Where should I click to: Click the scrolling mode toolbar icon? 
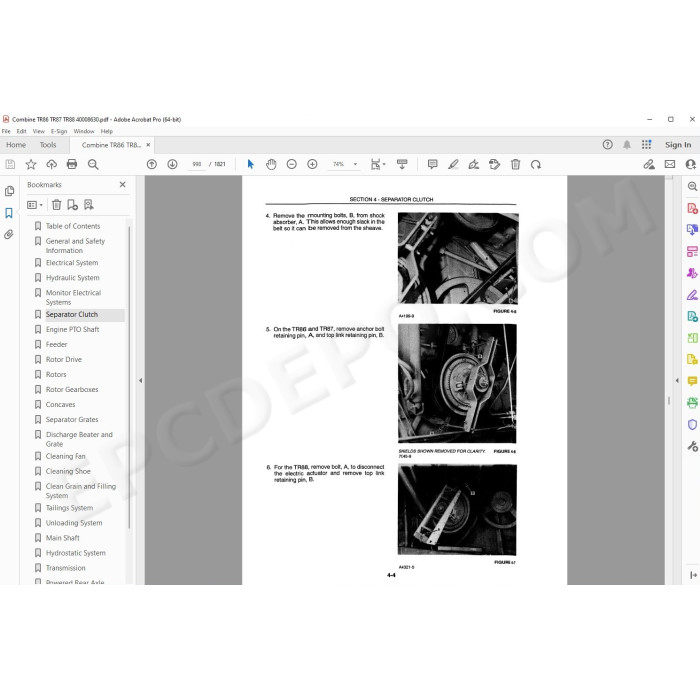(402, 164)
